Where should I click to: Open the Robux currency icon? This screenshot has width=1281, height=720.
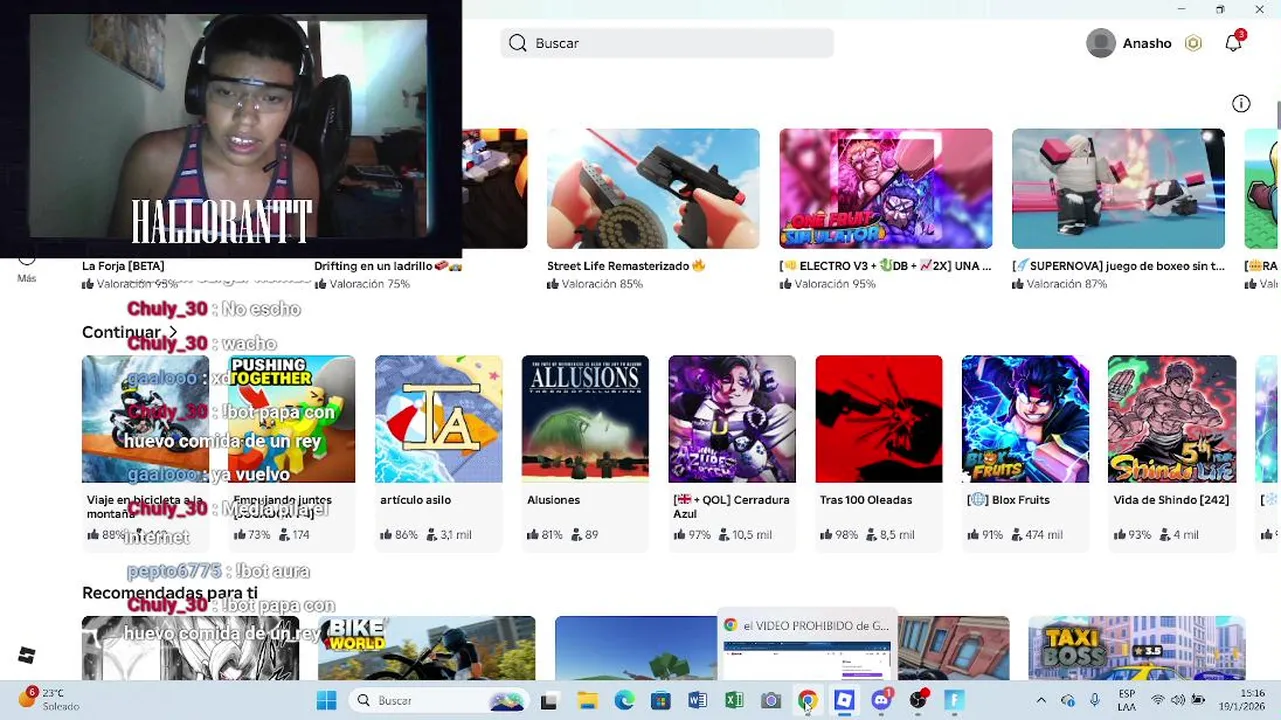1193,43
